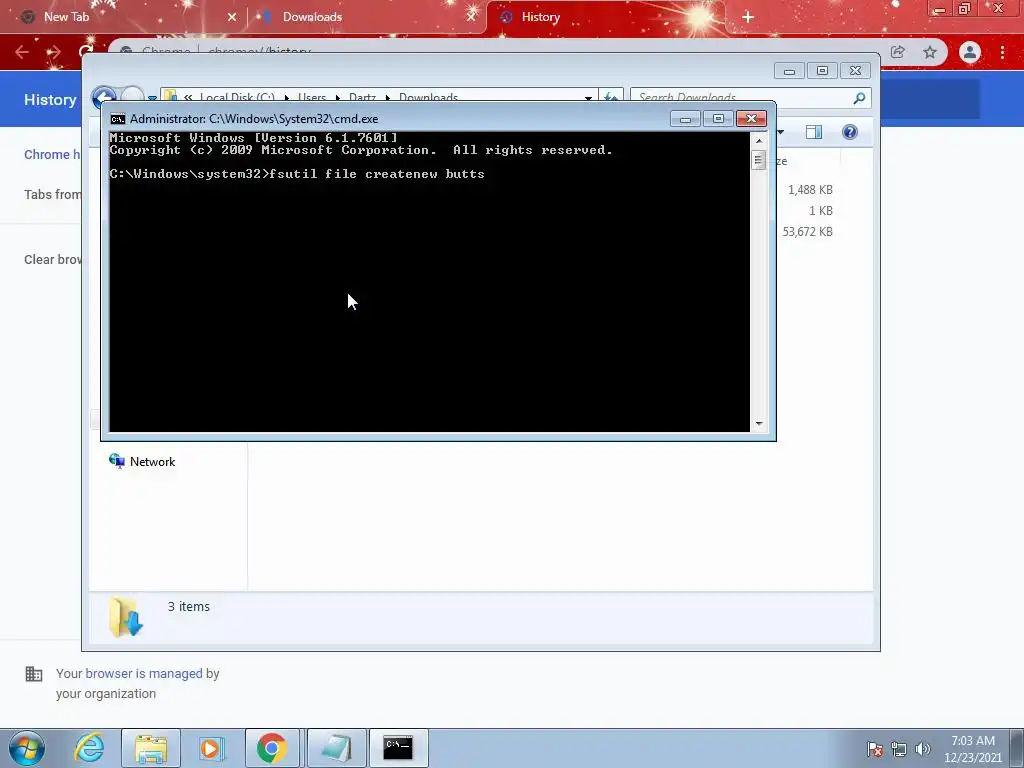1024x768 pixels.
Task: Open the Chrome profile avatar
Action: tap(970, 52)
